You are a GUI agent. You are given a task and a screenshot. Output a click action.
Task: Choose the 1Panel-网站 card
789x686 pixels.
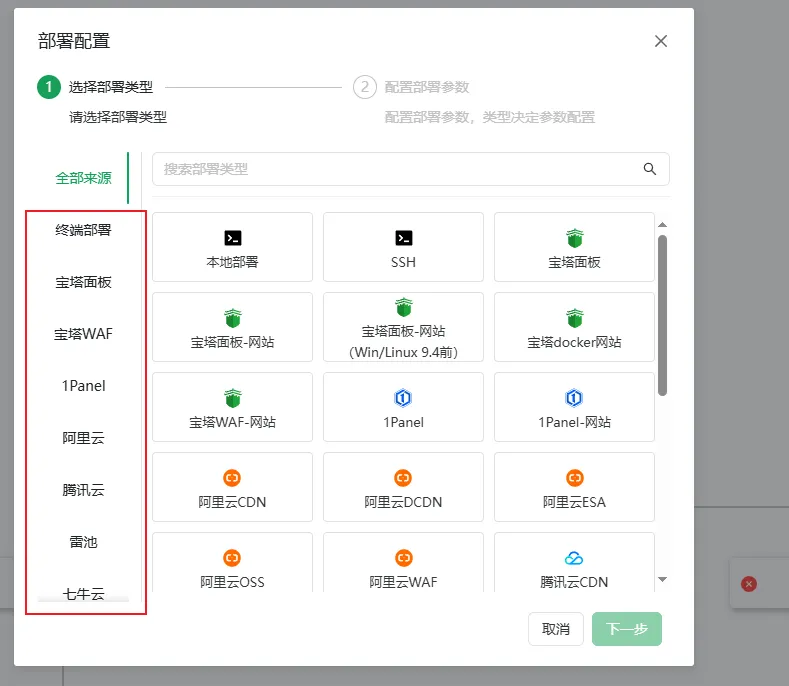574,407
